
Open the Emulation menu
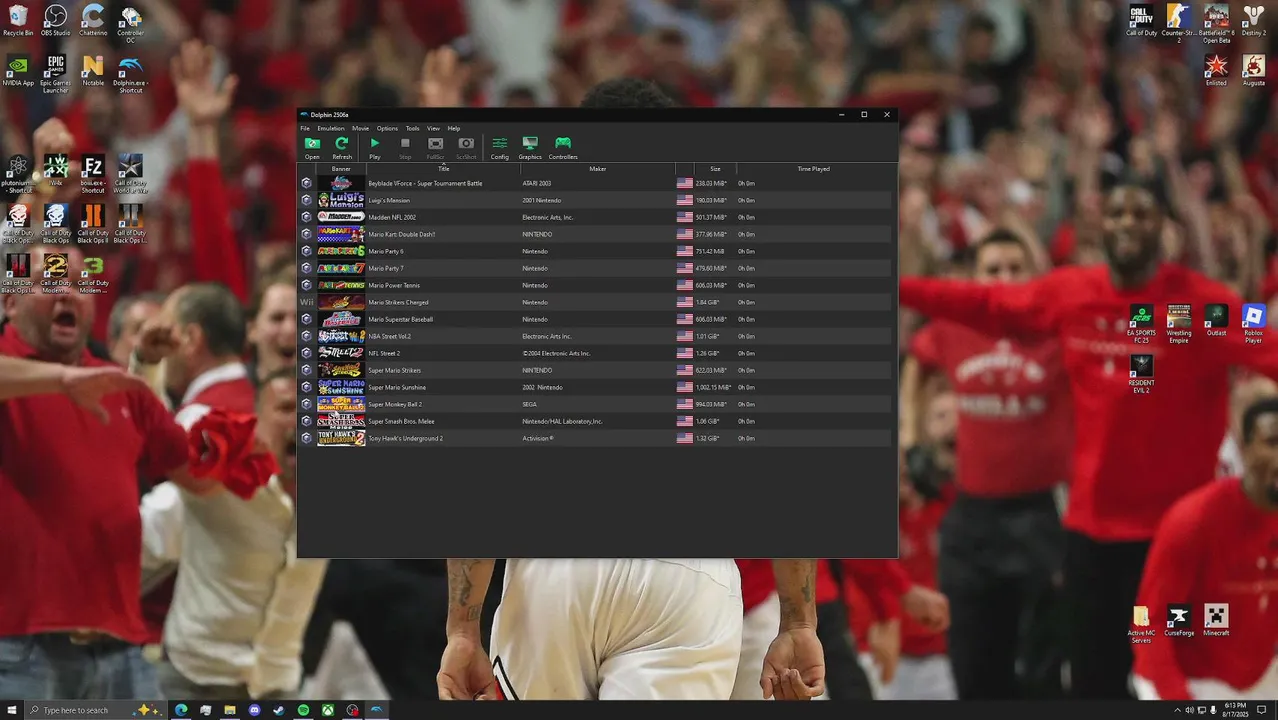pos(331,128)
